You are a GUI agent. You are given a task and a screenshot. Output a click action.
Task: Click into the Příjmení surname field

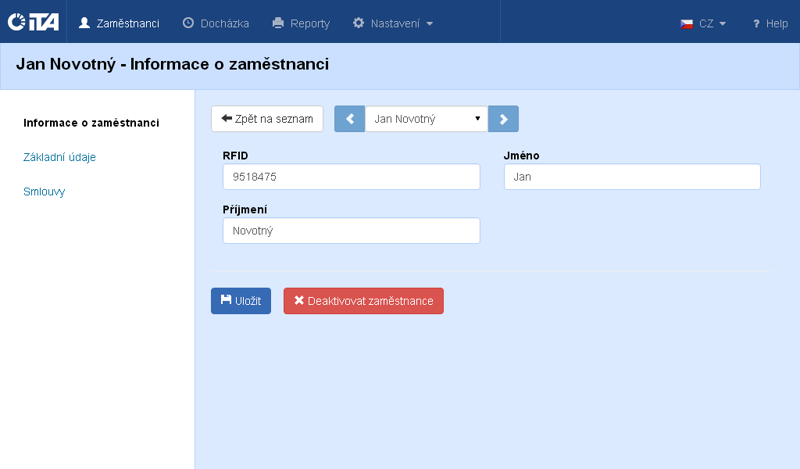coord(351,231)
